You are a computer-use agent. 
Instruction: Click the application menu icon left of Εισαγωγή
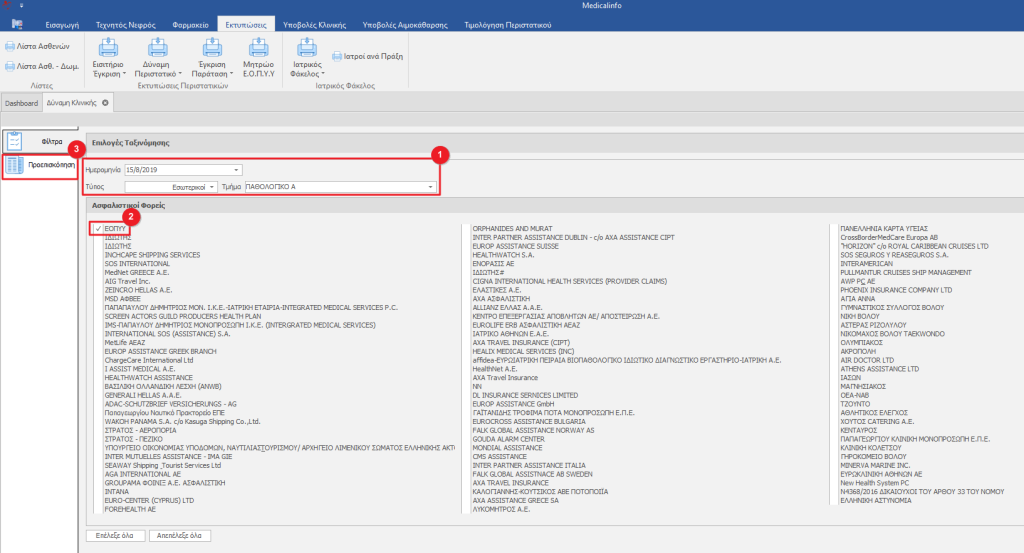pos(18,23)
